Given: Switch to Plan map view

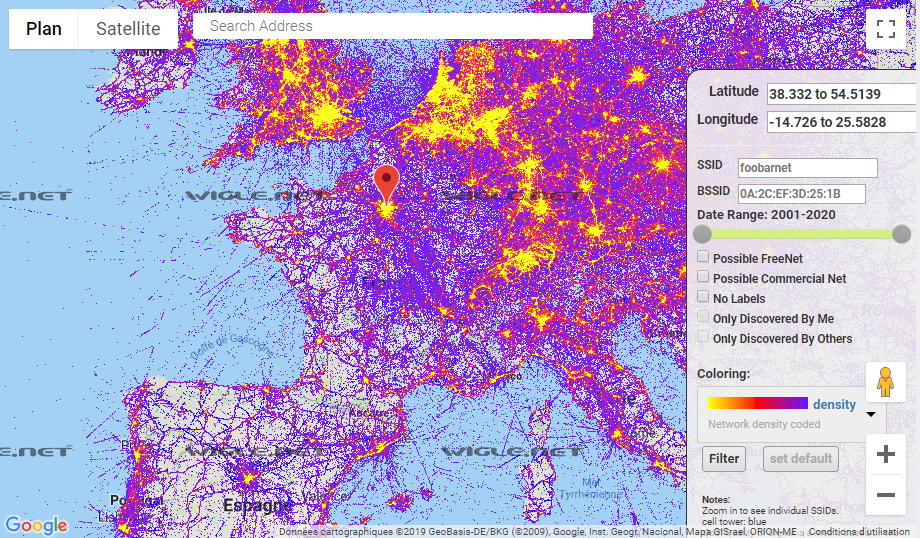Looking at the screenshot, I should (44, 29).
